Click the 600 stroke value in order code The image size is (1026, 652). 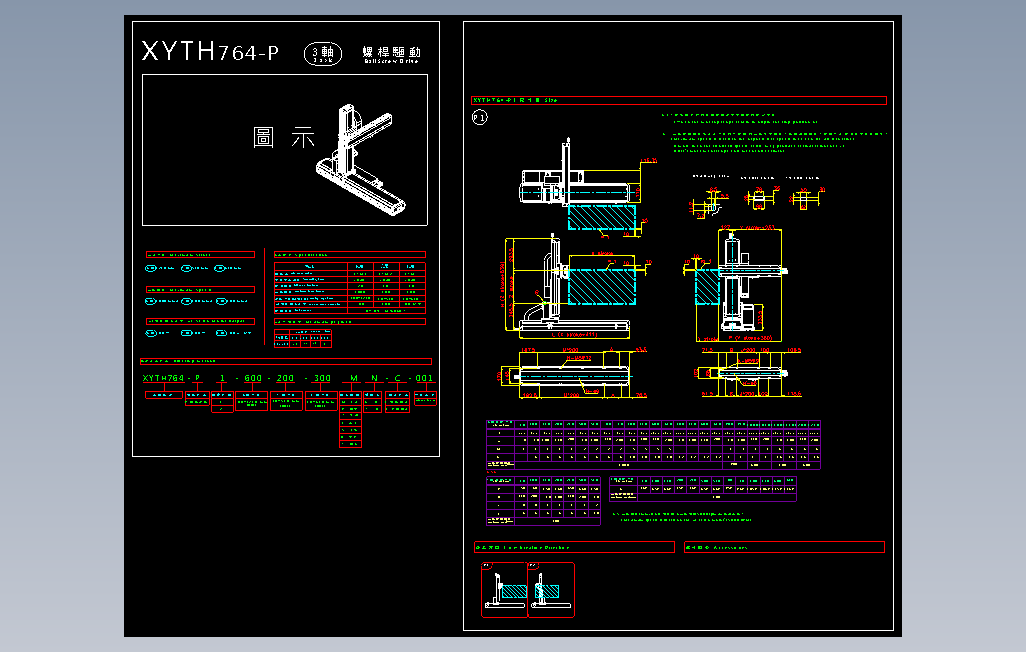coord(253,378)
